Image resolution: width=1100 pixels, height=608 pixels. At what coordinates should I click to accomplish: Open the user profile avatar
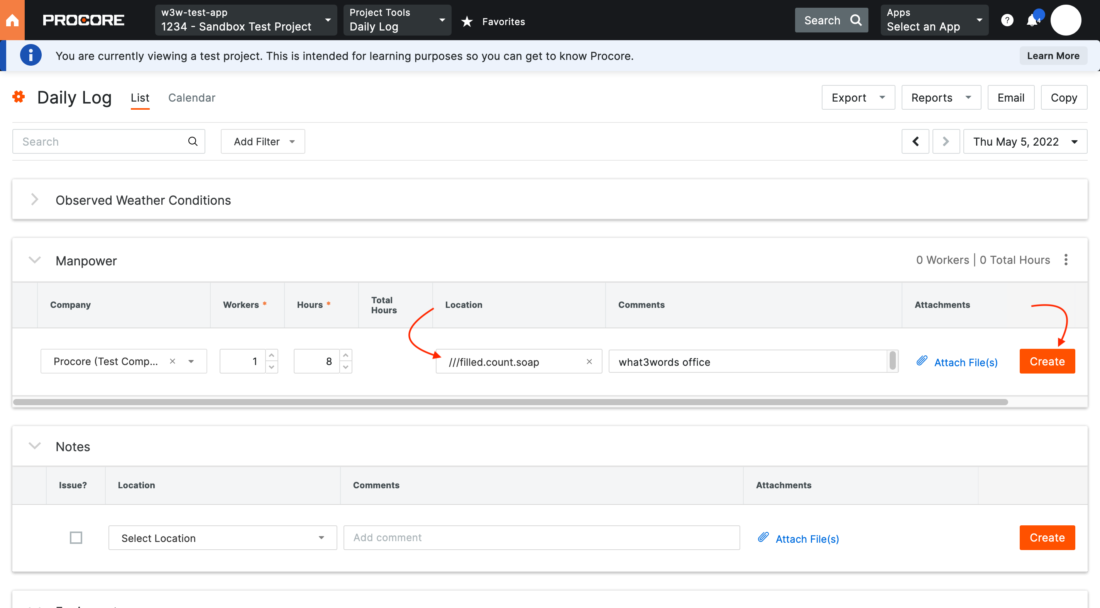[x=1066, y=20]
